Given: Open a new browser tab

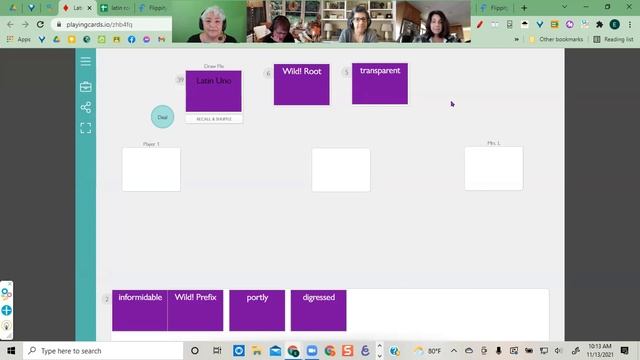Looking at the screenshot, I should pyautogui.click(x=524, y=8).
